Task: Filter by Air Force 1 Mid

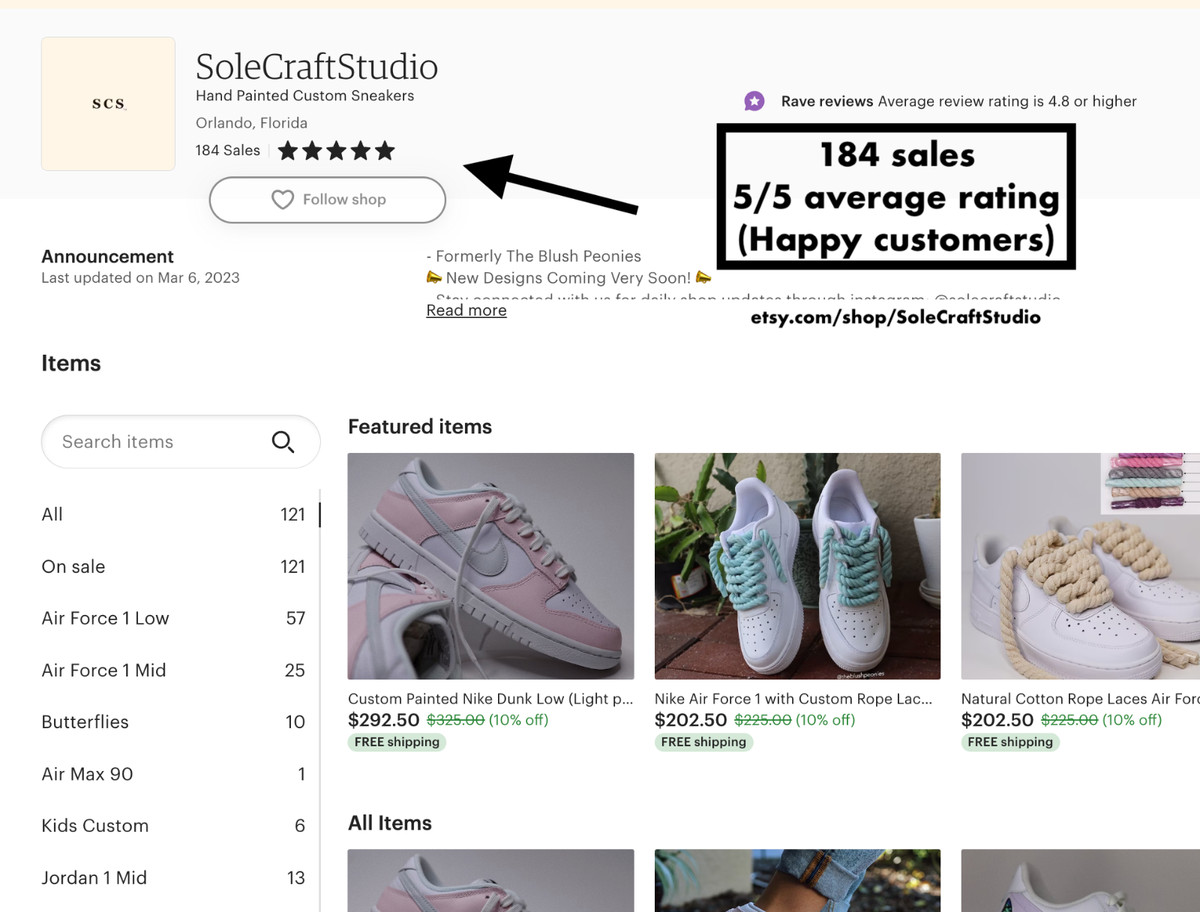Action: [x=103, y=671]
